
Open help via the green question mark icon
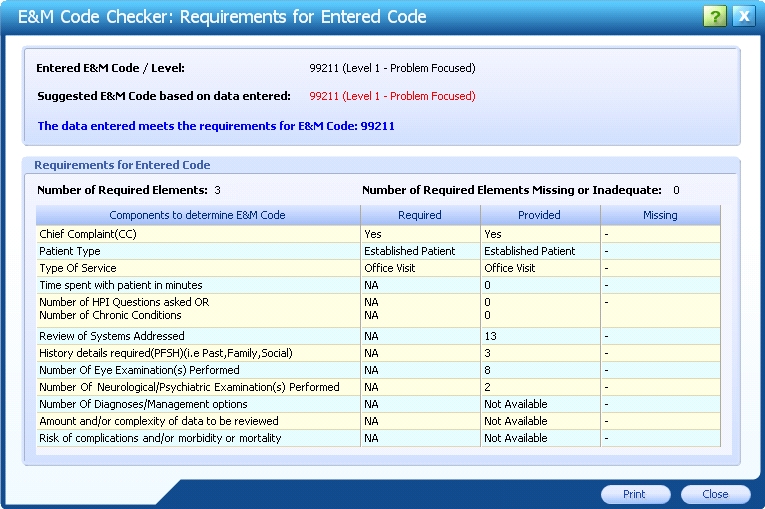(x=715, y=17)
